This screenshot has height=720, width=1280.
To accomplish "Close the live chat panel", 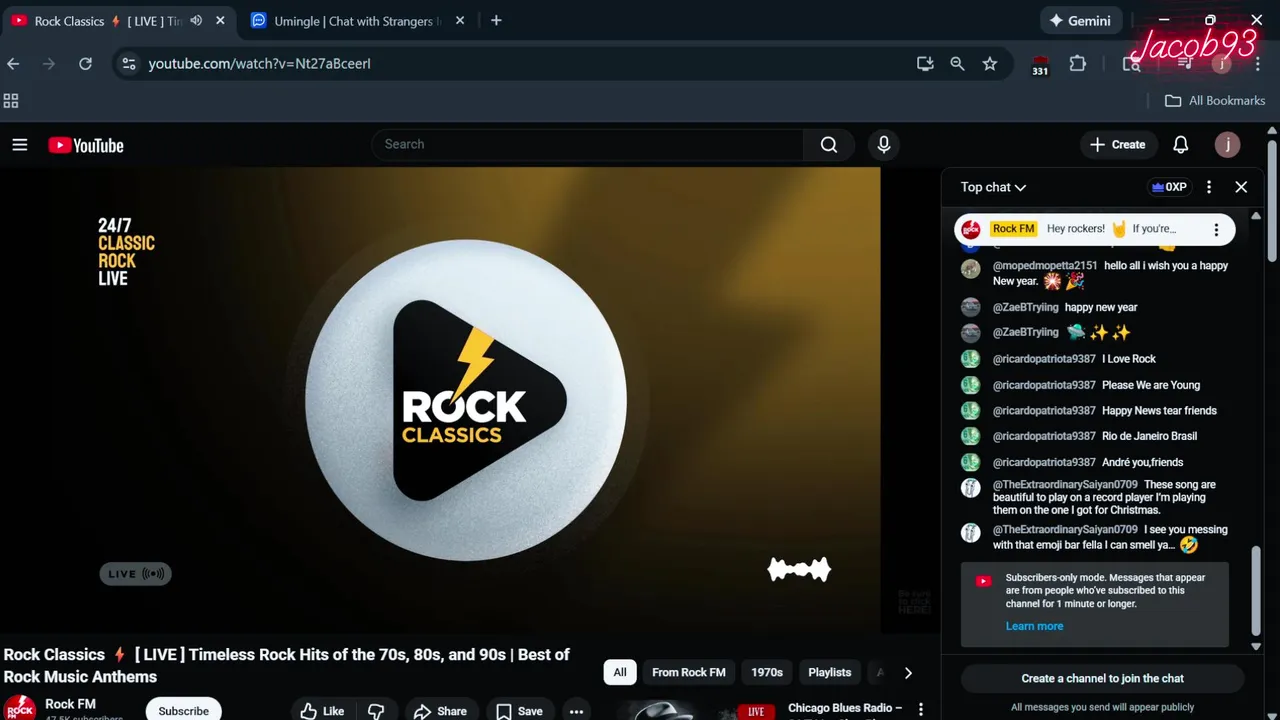I will (1241, 187).
